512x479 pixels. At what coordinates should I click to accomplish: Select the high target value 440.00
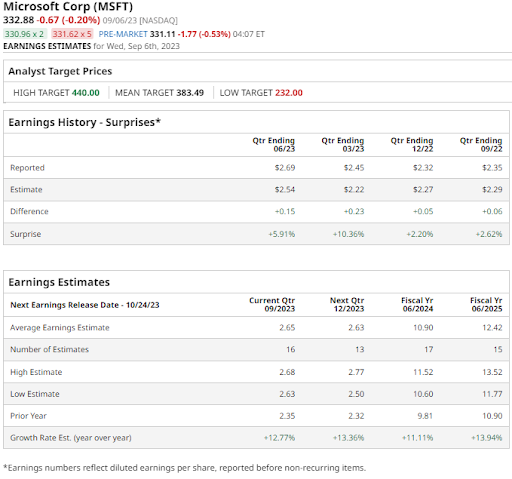coord(86,93)
